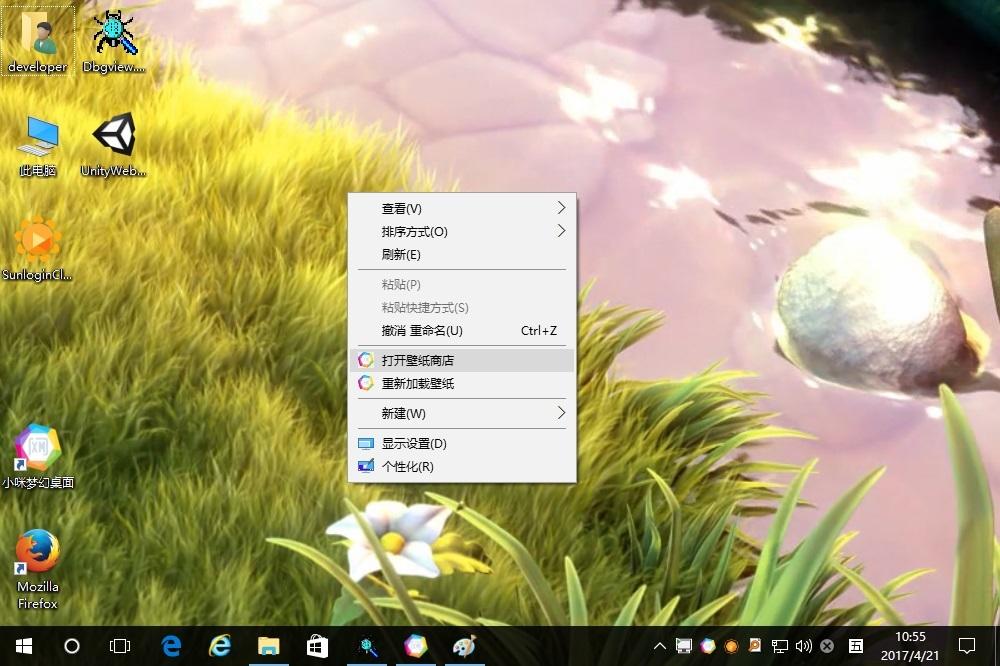1000x666 pixels.
Task: Launch Internet Explorer from taskbar
Action: click(x=220, y=646)
